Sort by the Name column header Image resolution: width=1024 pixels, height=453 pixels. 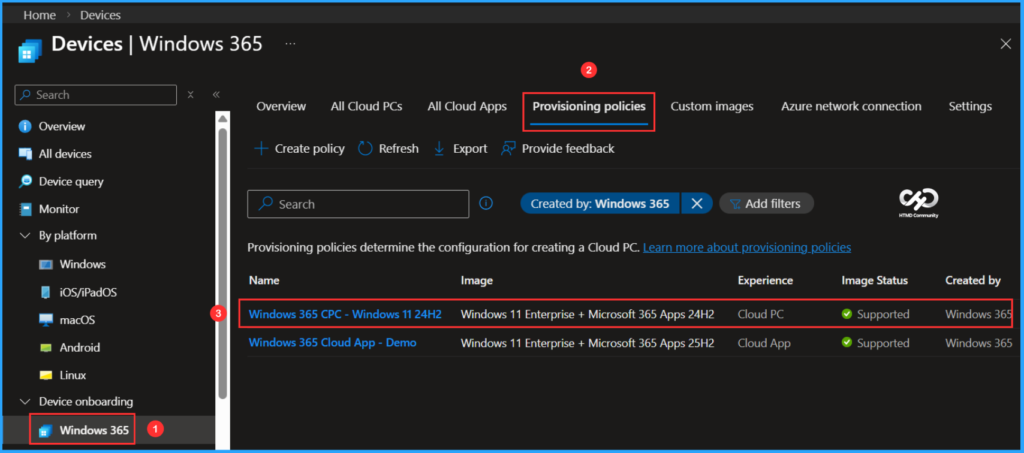(264, 281)
